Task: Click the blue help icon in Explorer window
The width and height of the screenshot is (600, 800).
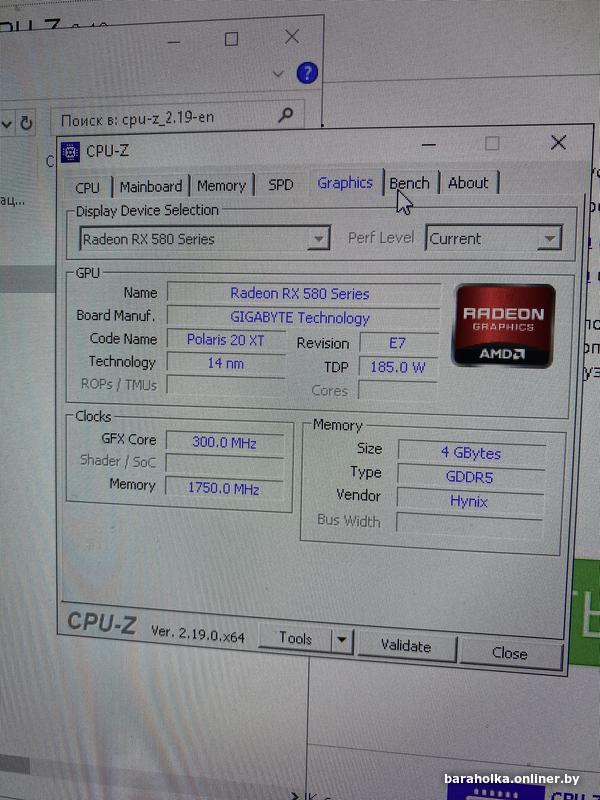Action: click(x=307, y=73)
